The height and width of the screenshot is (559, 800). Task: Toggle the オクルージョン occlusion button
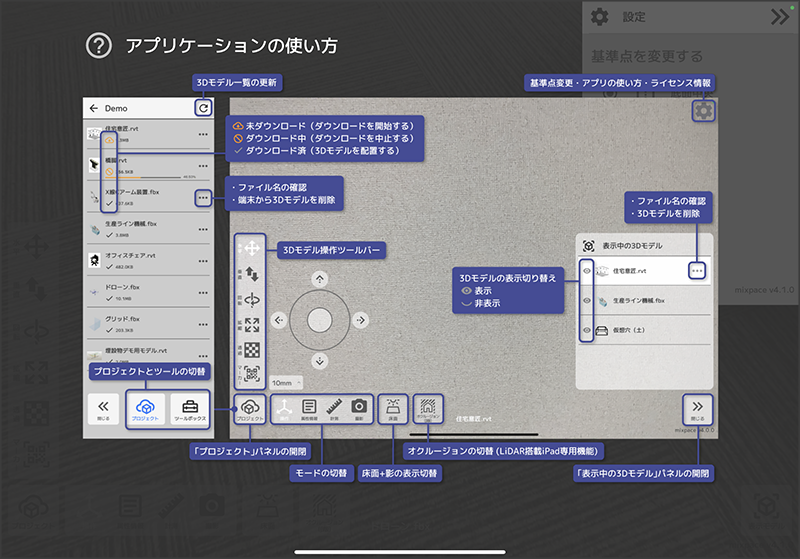click(x=427, y=408)
